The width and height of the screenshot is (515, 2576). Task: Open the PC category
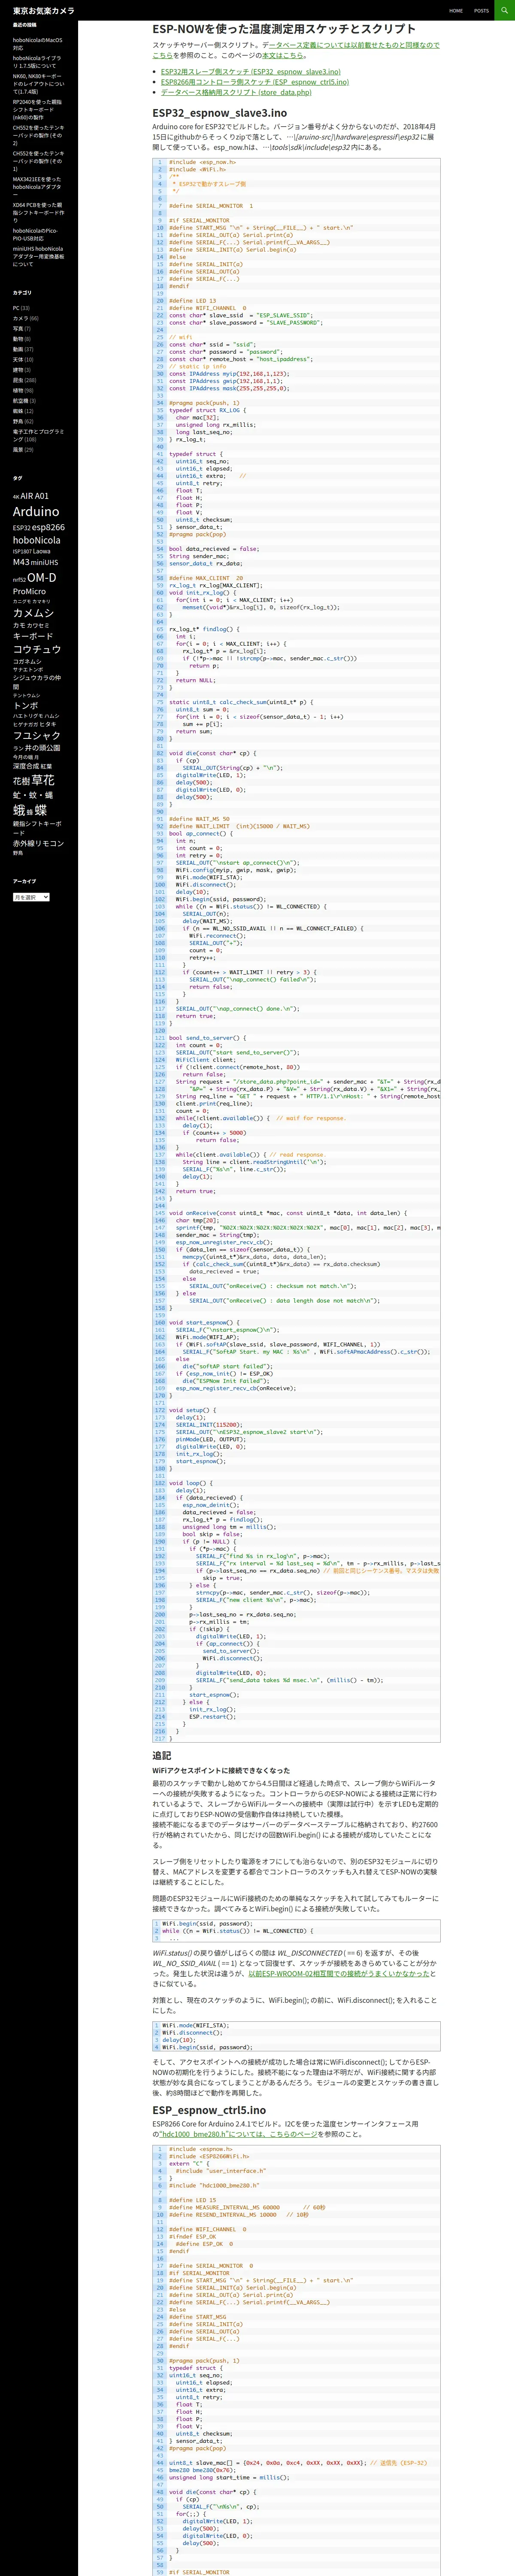[x=16, y=308]
